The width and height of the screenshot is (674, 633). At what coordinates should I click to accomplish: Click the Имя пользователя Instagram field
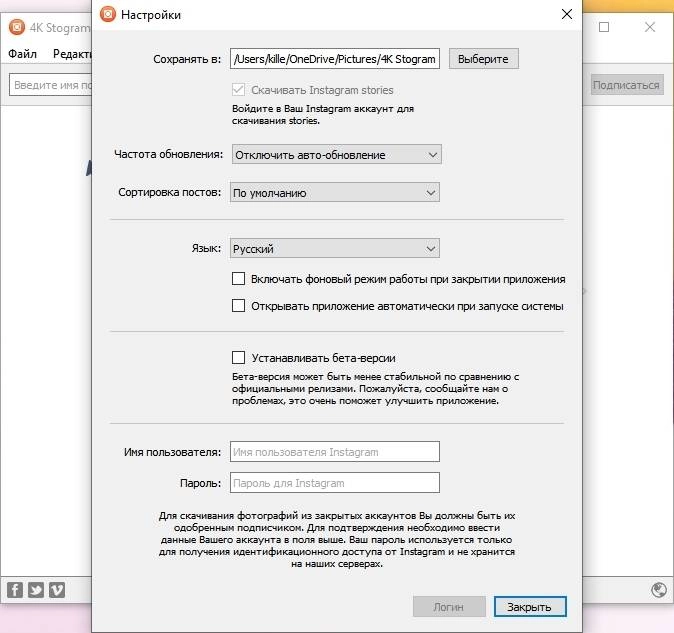click(335, 451)
